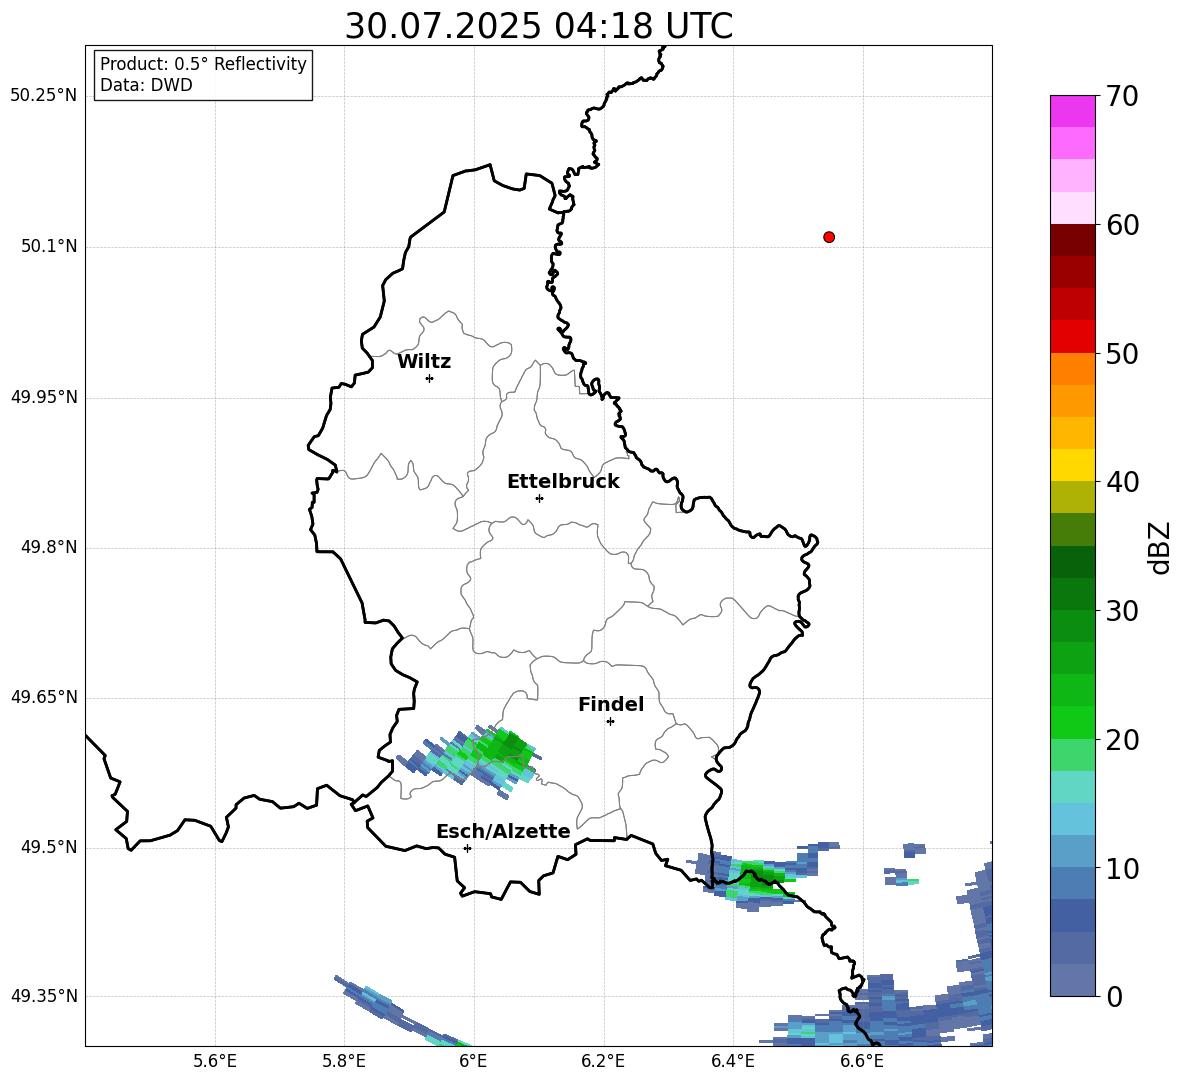Screen dimensions: 1184x1081
Task: Click the 'Data: DWD' label
Action: click(x=146, y=85)
